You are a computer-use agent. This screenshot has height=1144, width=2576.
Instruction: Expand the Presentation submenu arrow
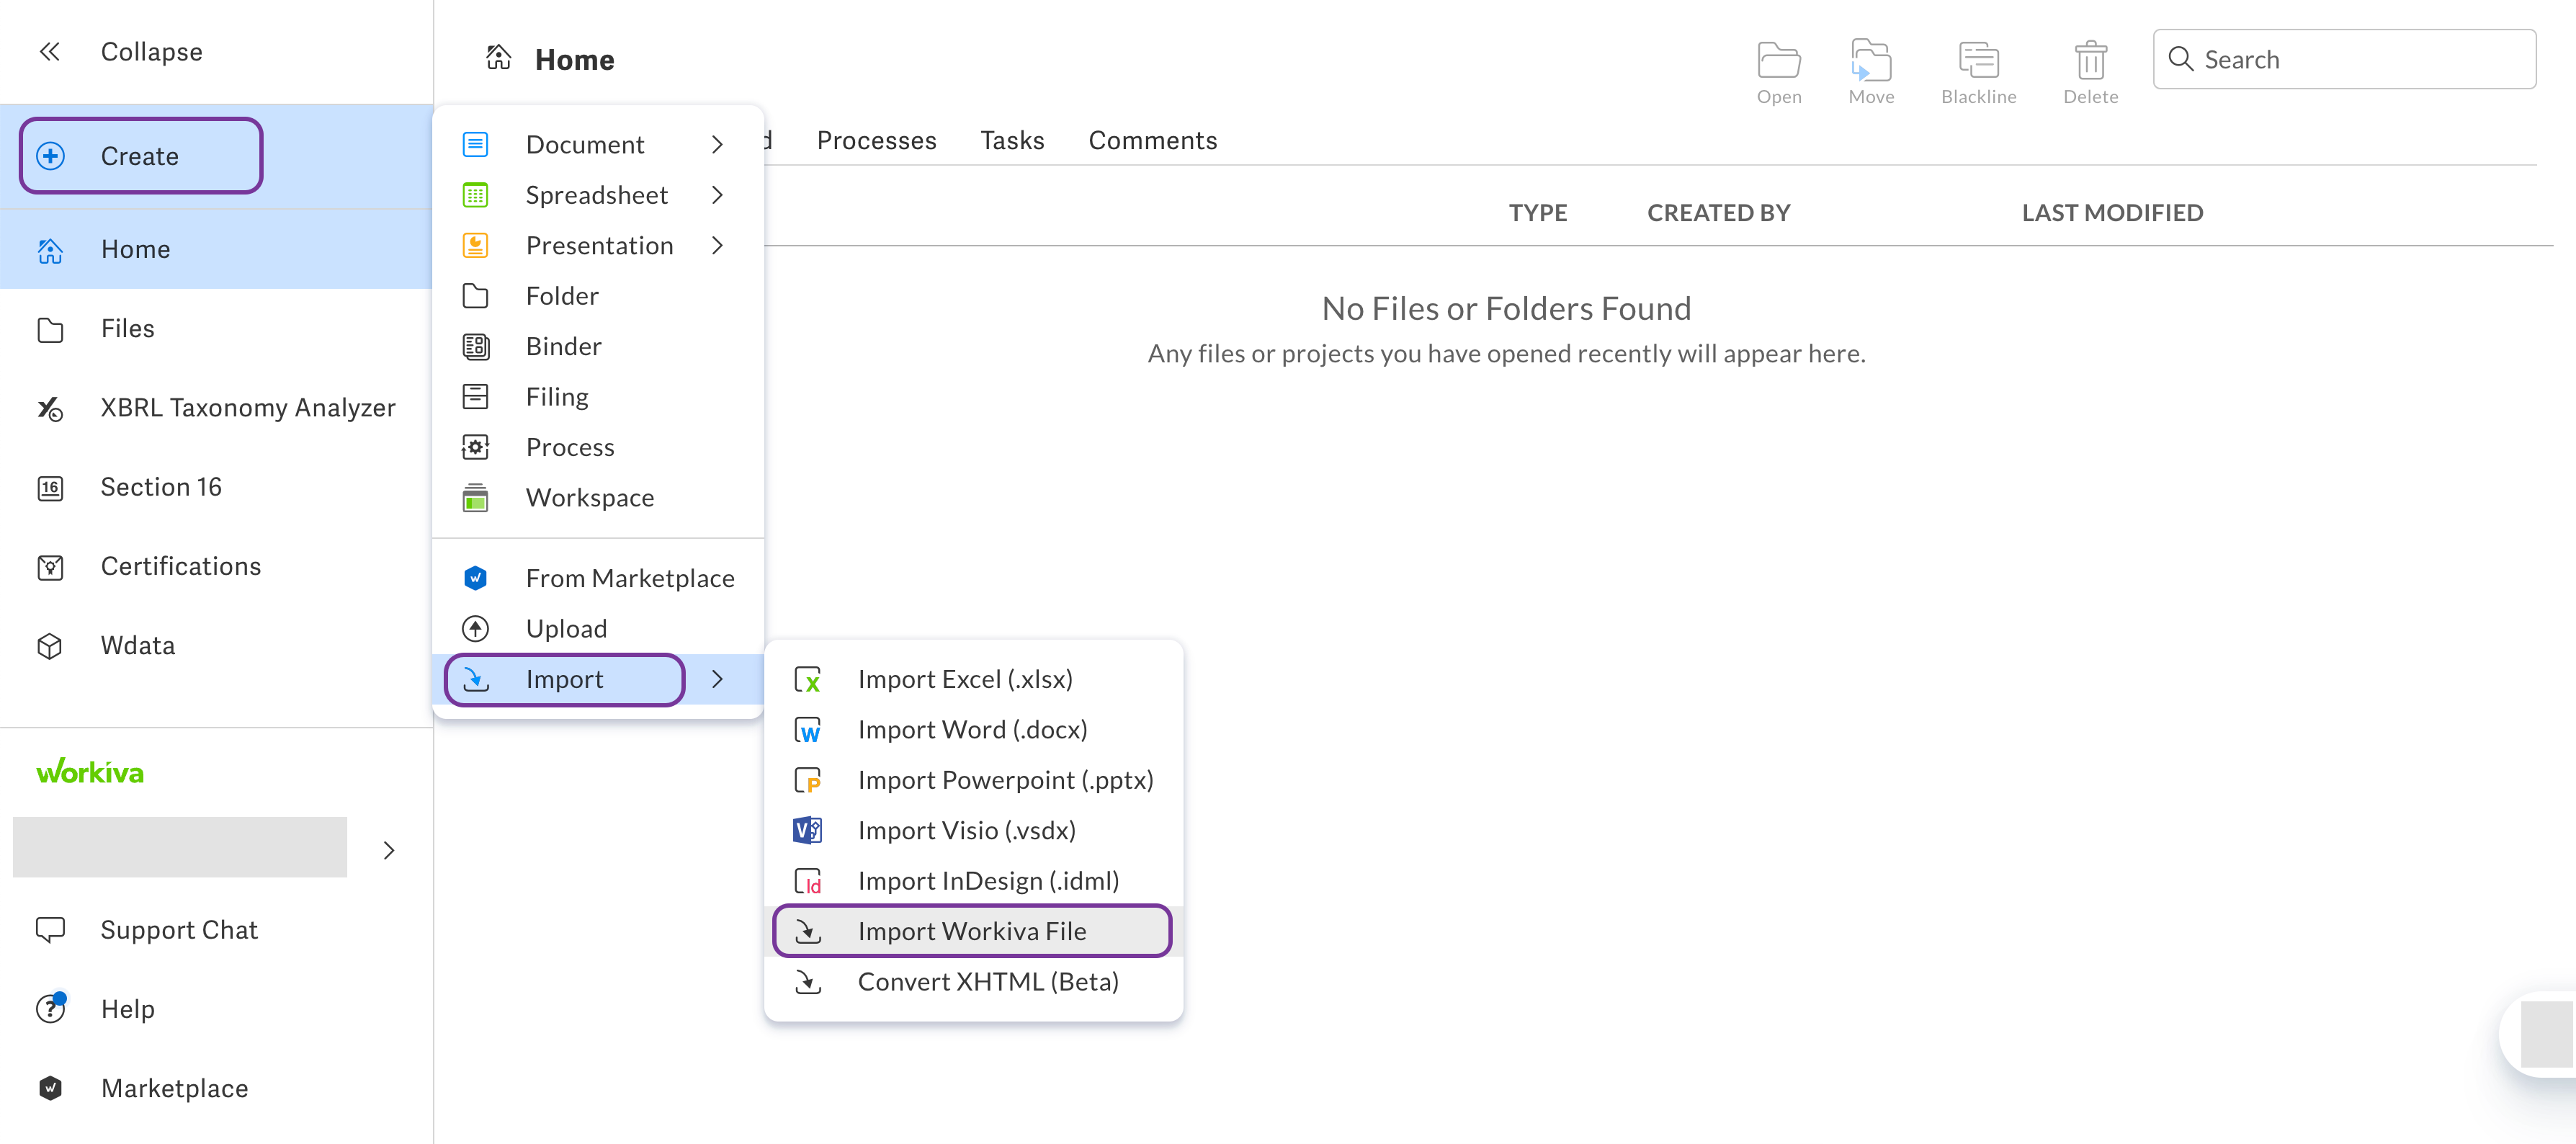[x=717, y=245]
